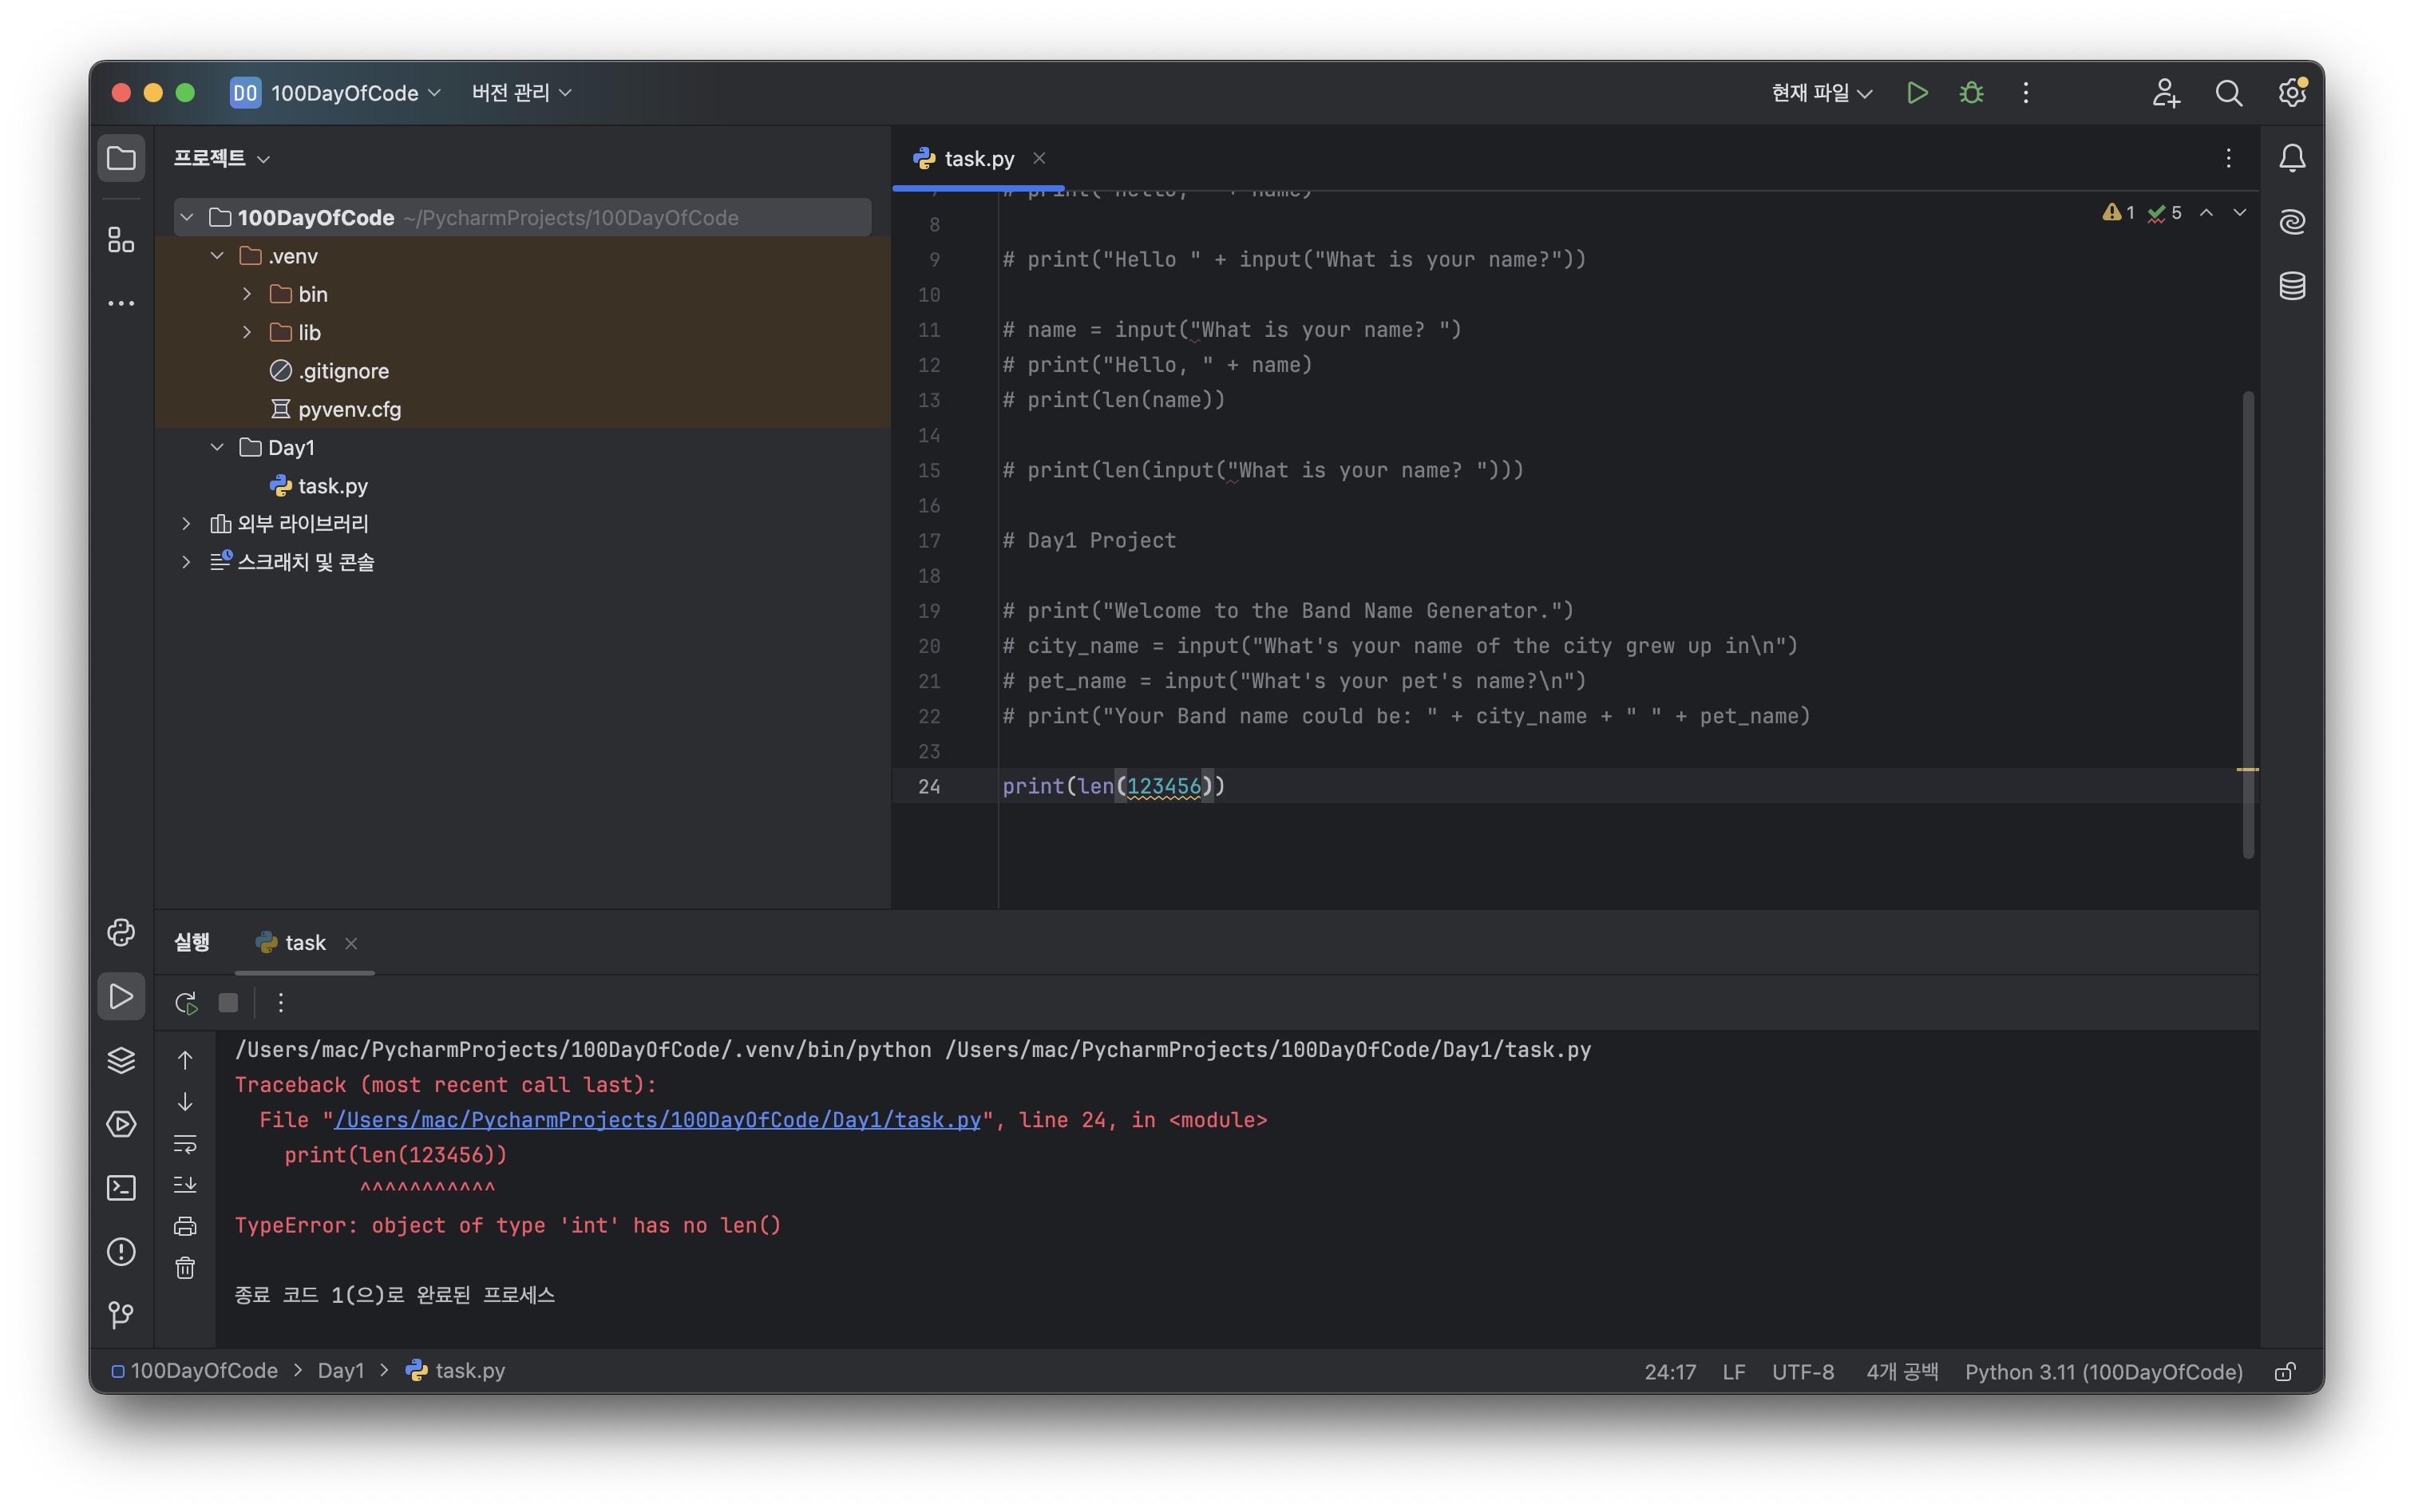
Task: Click the Python 3.11 interpreter in status bar
Action: pyautogui.click(x=2103, y=1372)
